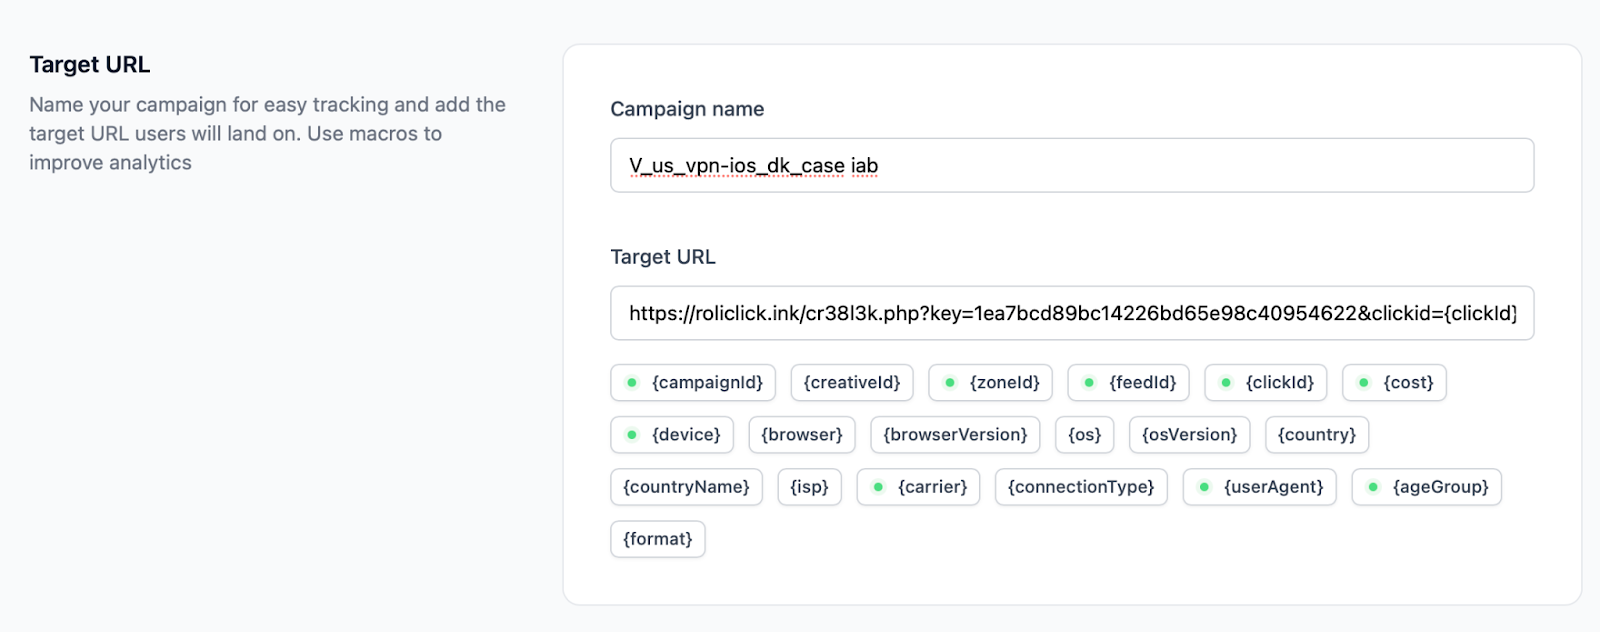The width and height of the screenshot is (1600, 632).
Task: Add the {creativeId} macro to URL
Action: (x=852, y=383)
